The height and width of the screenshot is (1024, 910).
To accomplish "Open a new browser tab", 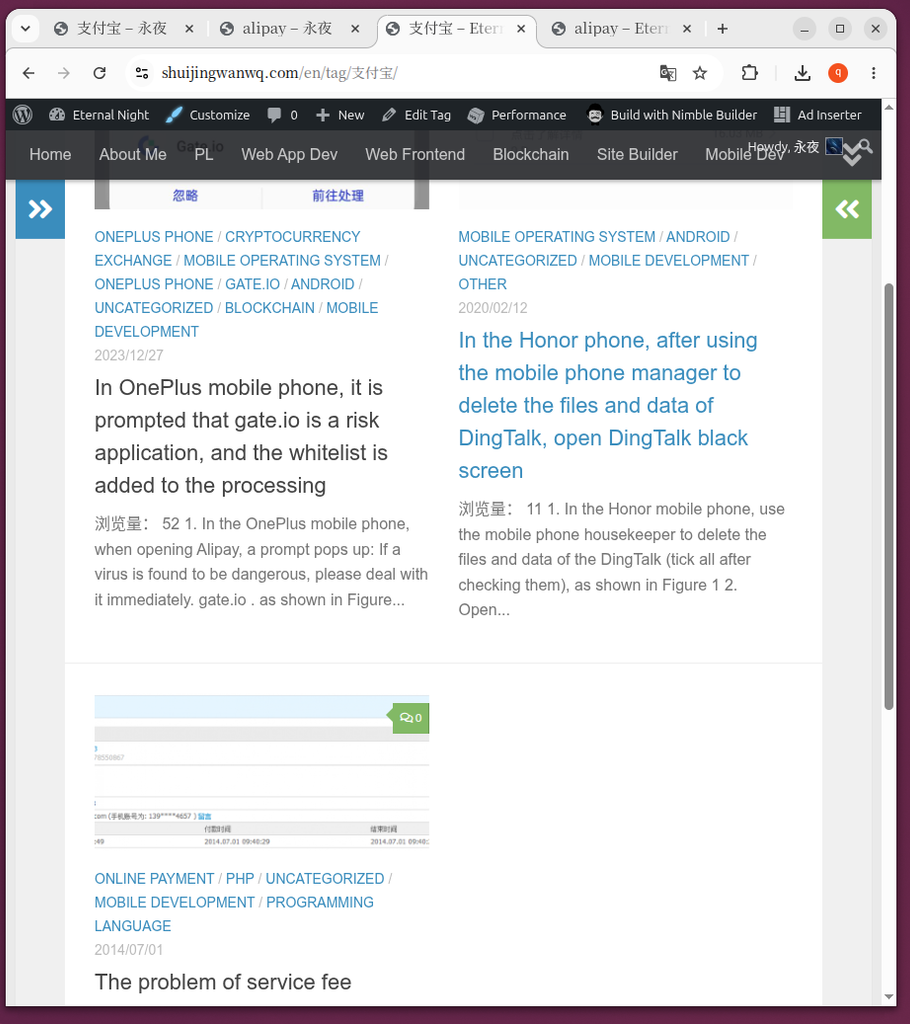I will (723, 29).
